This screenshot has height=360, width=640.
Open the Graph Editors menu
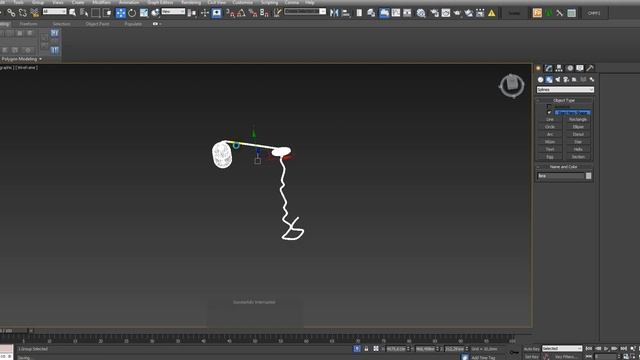click(160, 2)
